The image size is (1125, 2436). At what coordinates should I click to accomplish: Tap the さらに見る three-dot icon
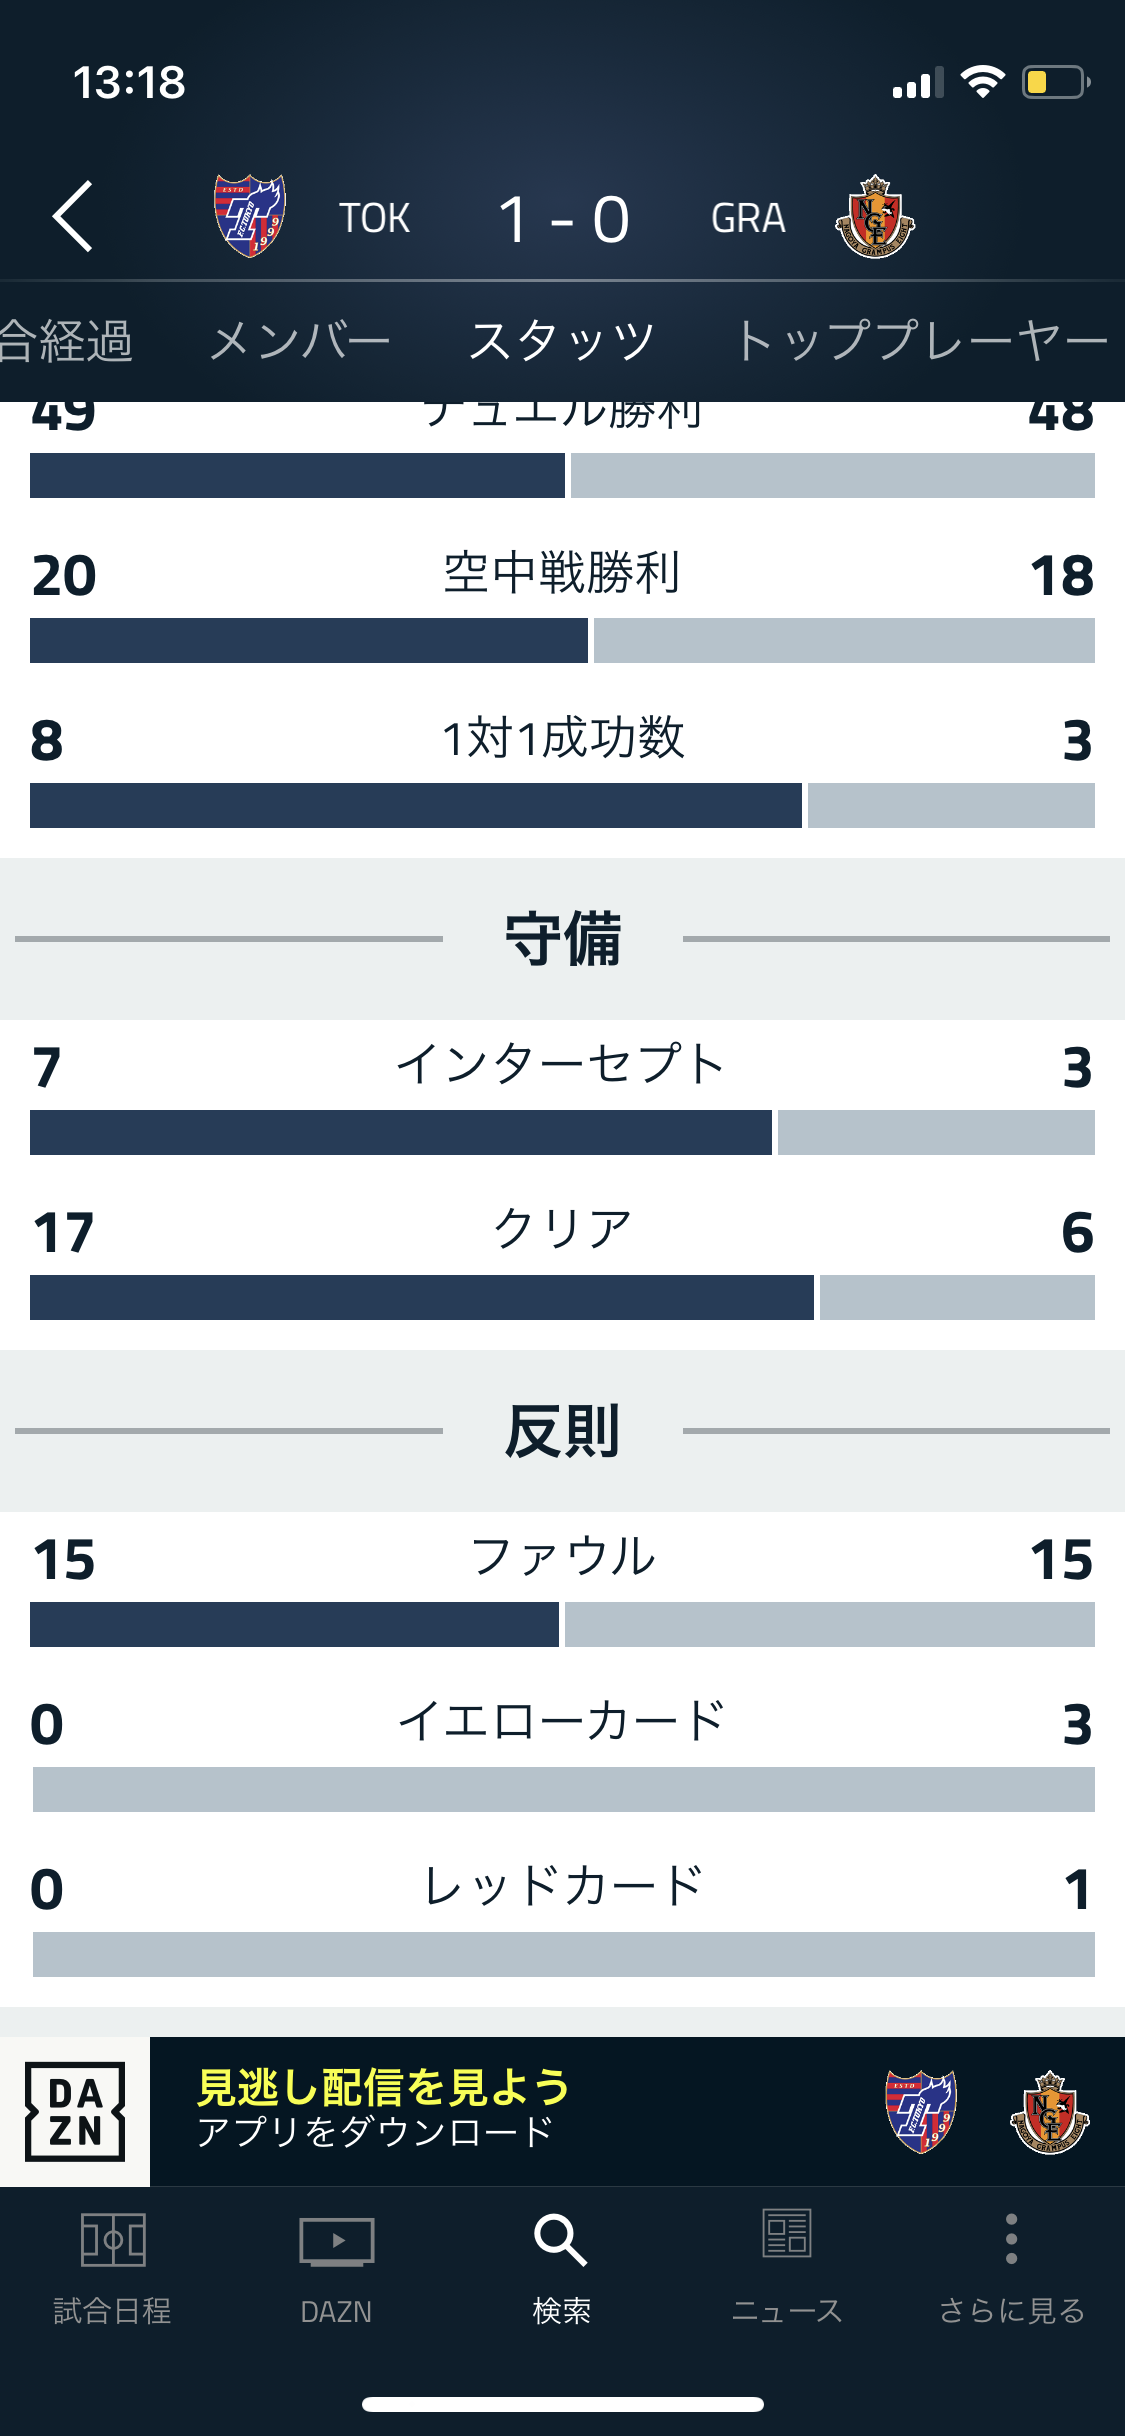tap(1011, 2238)
